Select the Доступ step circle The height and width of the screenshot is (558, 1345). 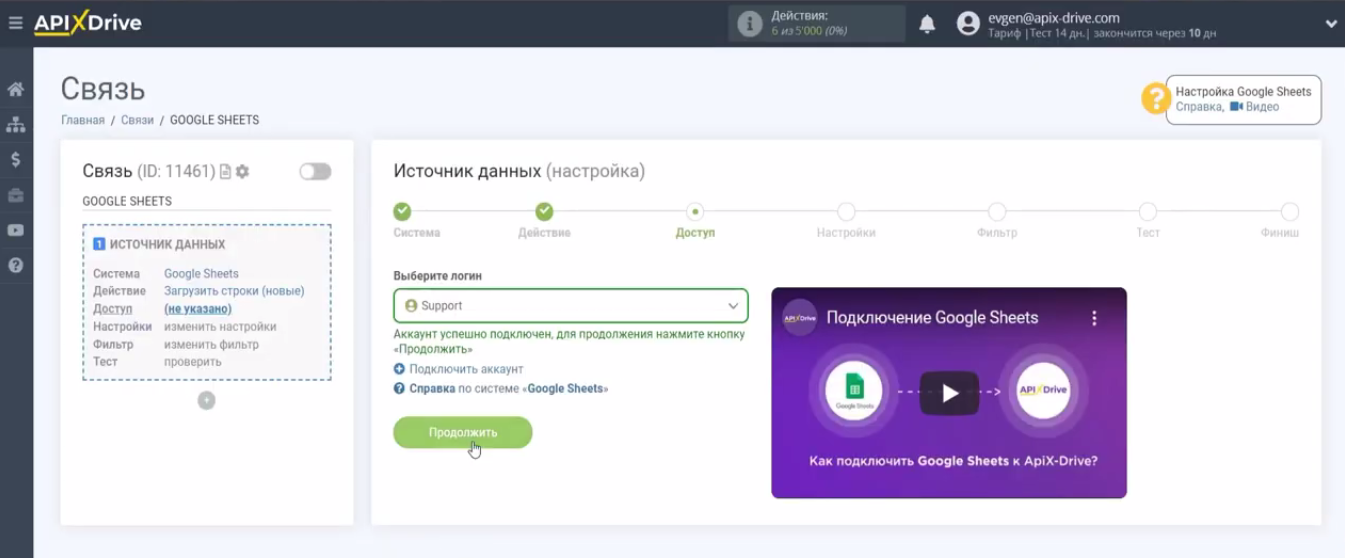[x=695, y=211]
